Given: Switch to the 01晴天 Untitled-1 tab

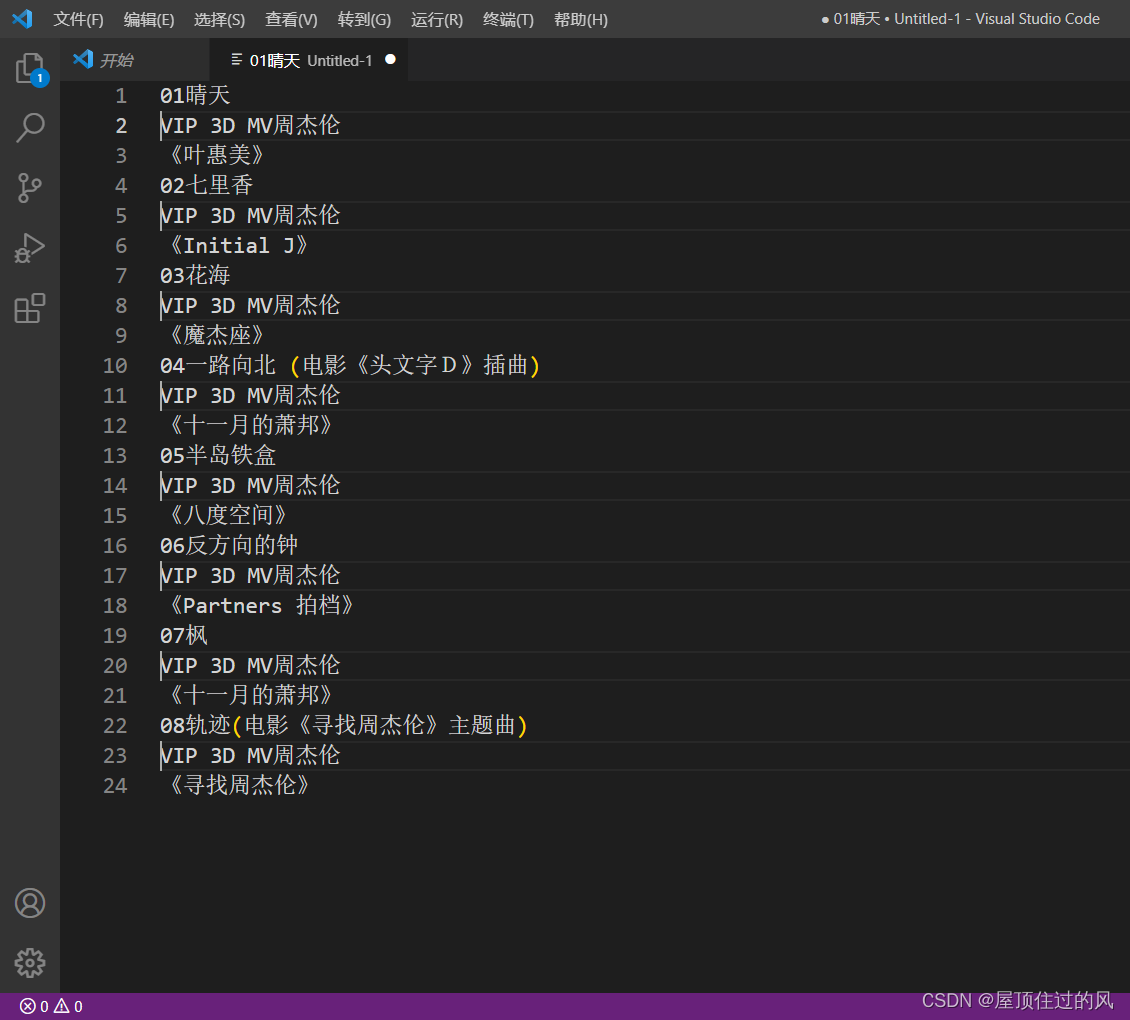Looking at the screenshot, I should point(309,60).
